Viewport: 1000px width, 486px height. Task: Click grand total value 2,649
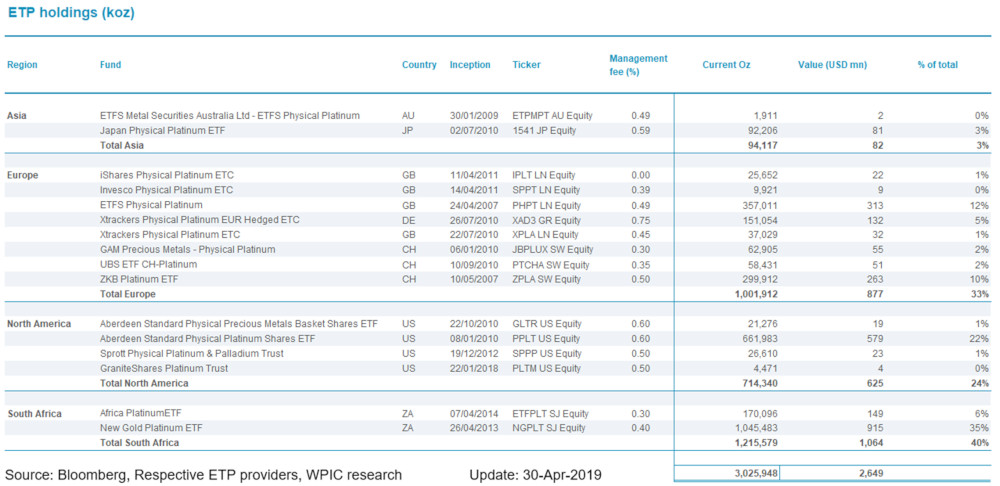pos(871,474)
